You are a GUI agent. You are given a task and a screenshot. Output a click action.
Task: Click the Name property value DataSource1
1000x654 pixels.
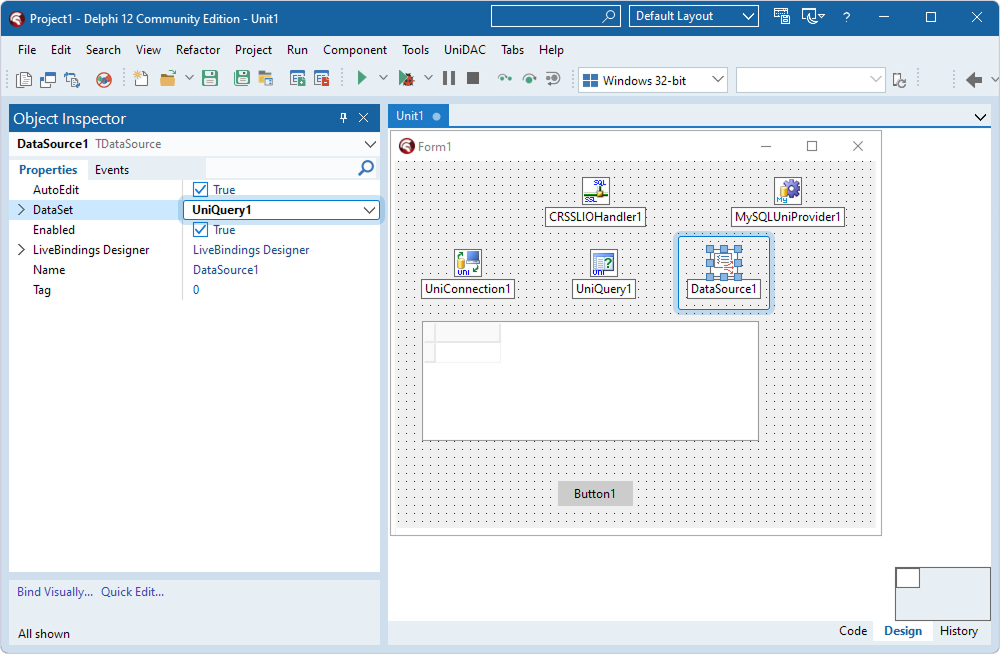point(226,270)
